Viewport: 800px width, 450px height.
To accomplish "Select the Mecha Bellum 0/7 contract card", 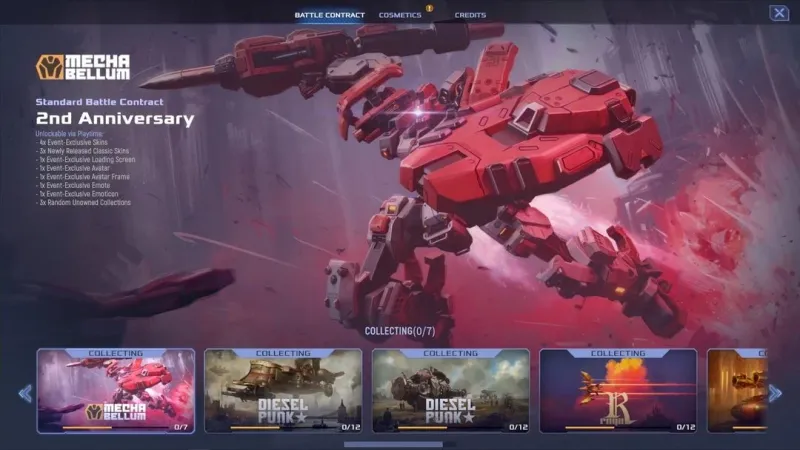I will click(x=116, y=391).
